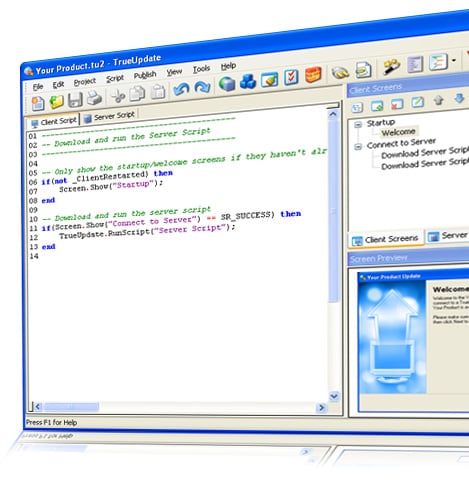Collapse the Startup tree node
This screenshot has width=469, height=483.
pyautogui.click(x=358, y=125)
